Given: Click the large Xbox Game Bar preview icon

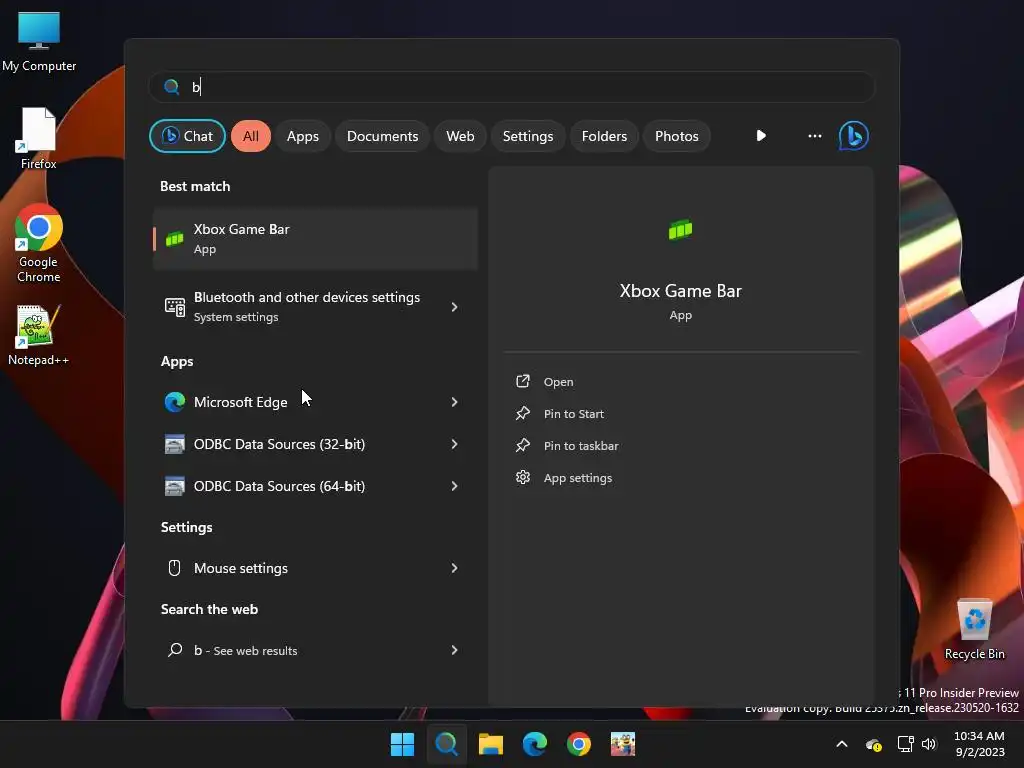Looking at the screenshot, I should 680,230.
